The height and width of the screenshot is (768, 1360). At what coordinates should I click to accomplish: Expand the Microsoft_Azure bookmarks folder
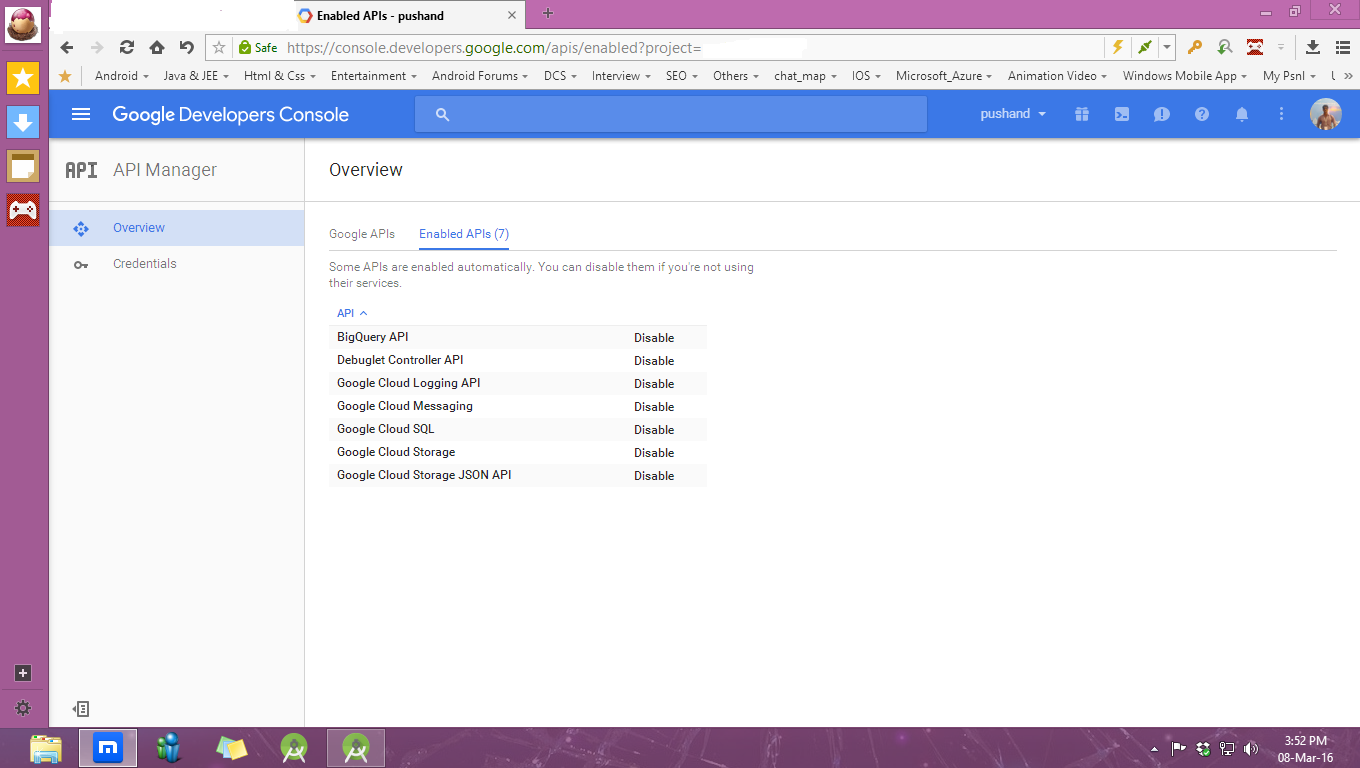click(x=944, y=76)
